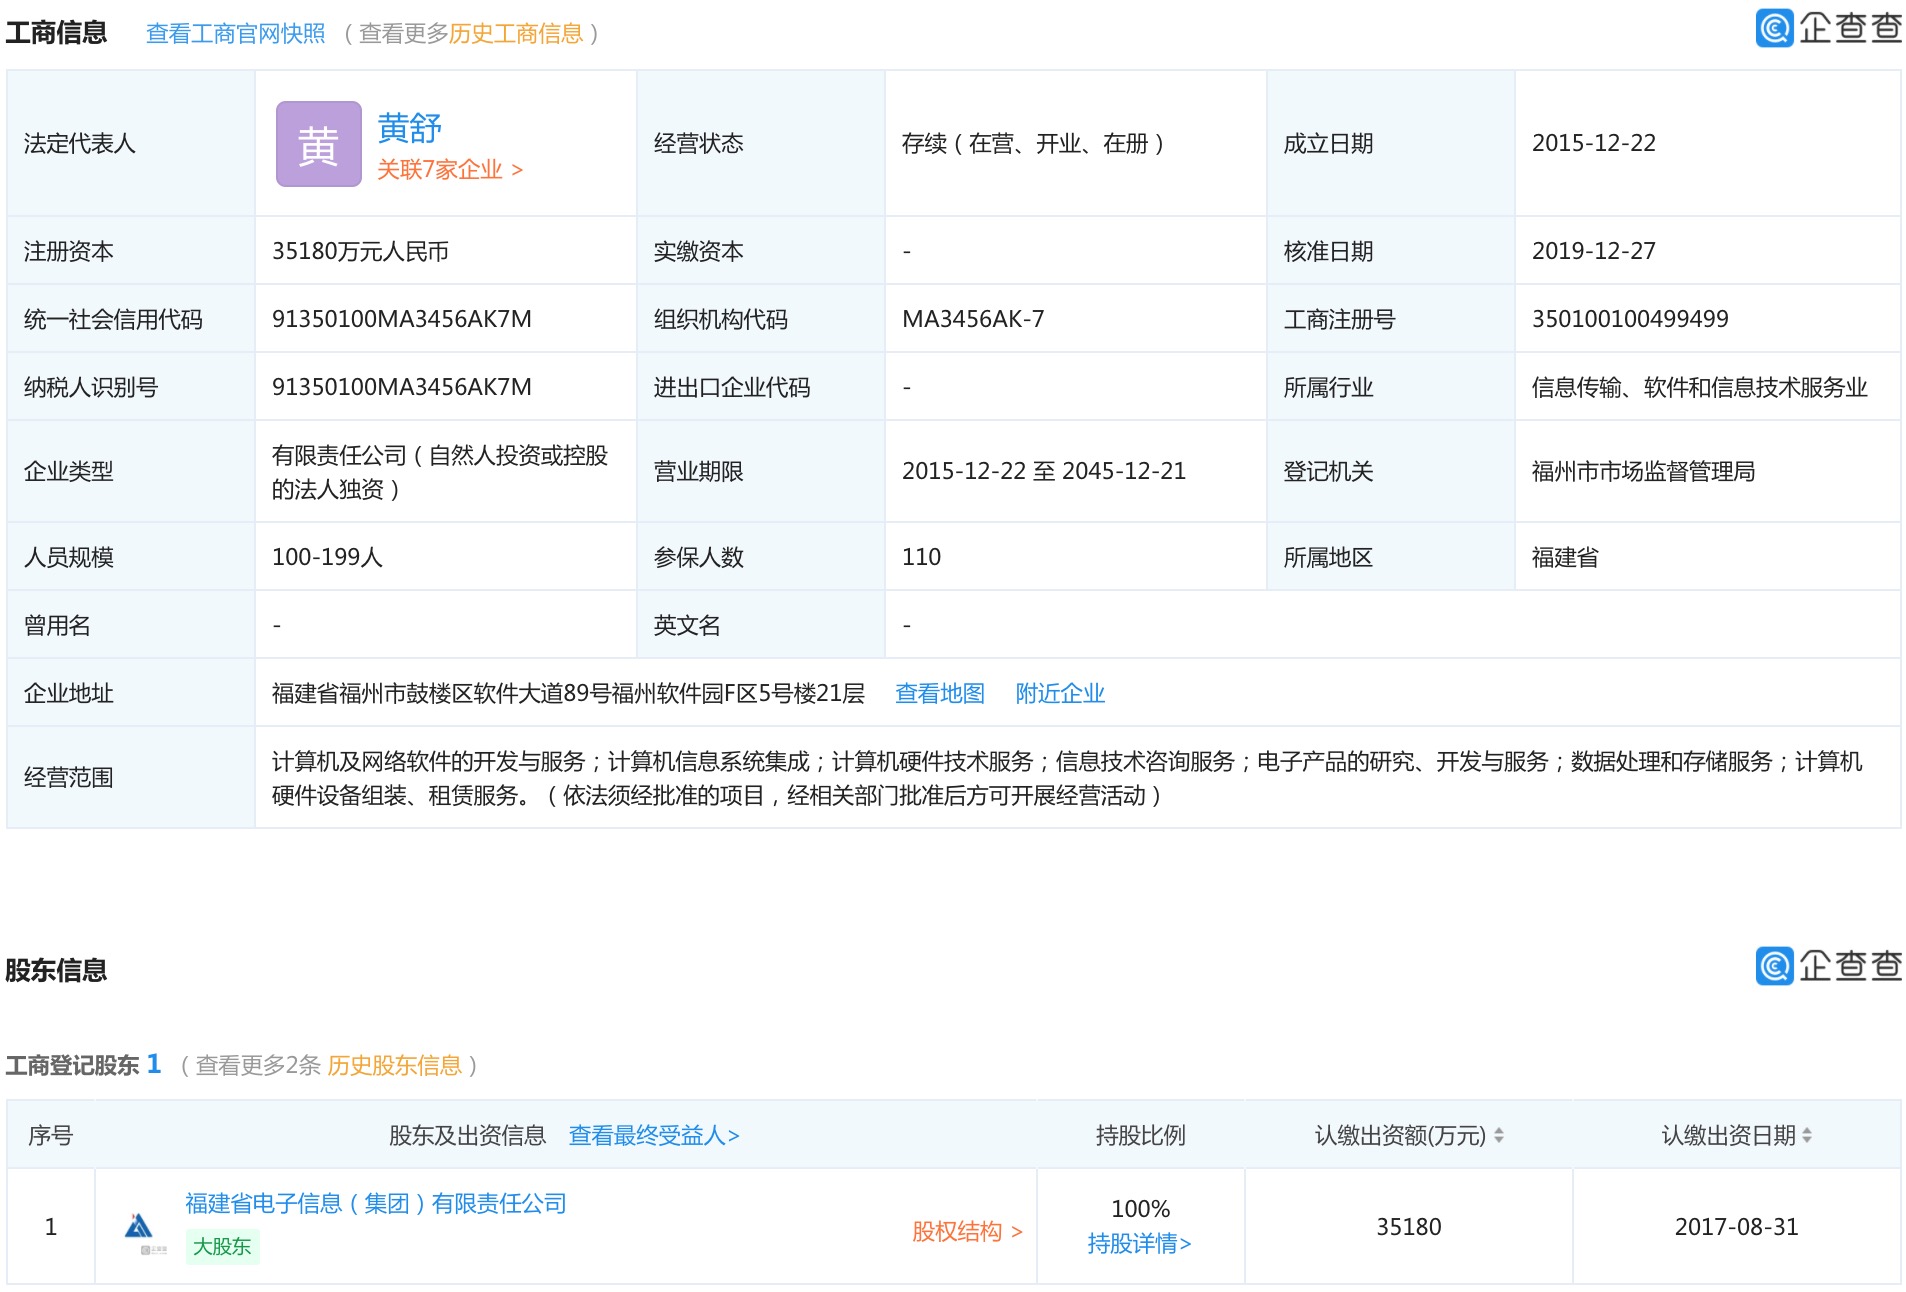
Task: Open 历史股东信息 link
Action: pos(394,1066)
